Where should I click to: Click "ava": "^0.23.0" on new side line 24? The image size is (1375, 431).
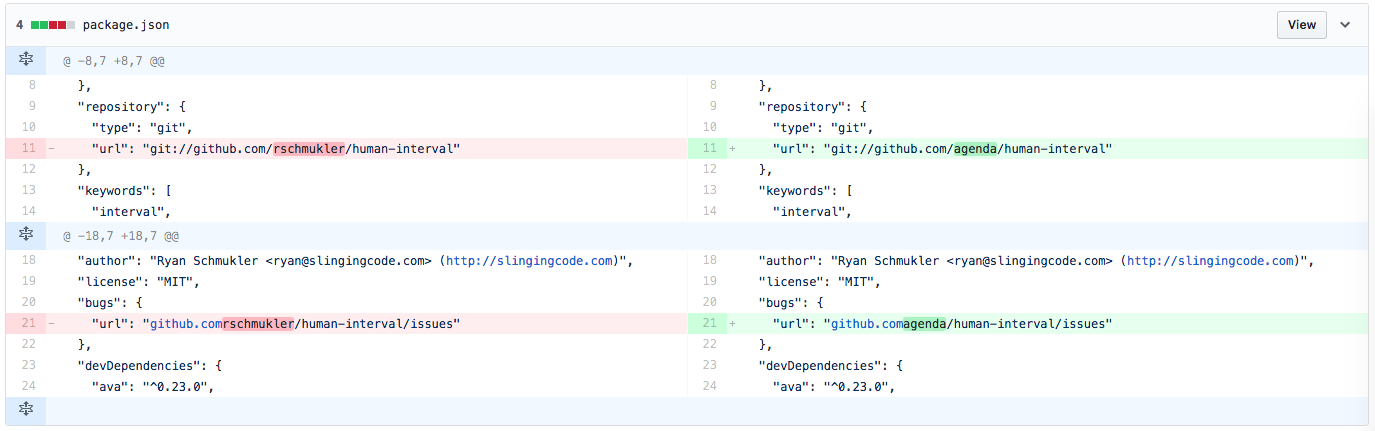pos(829,386)
